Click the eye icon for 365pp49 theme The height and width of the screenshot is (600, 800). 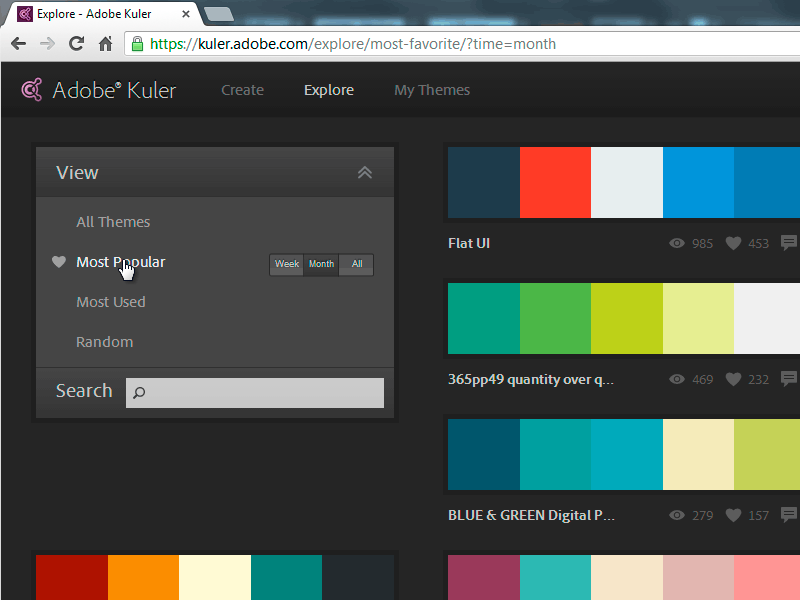pos(677,379)
